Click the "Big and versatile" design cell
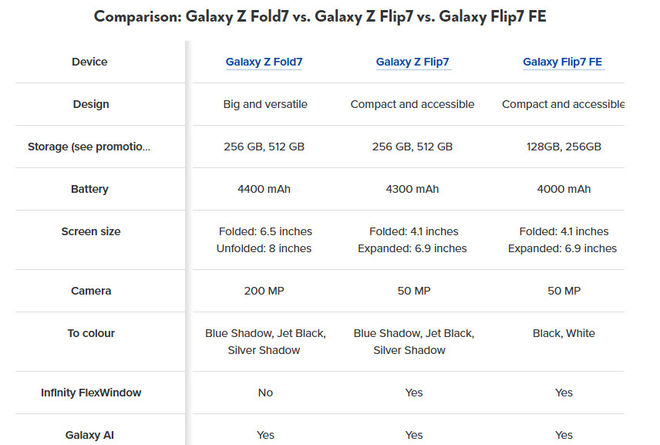 [265, 104]
